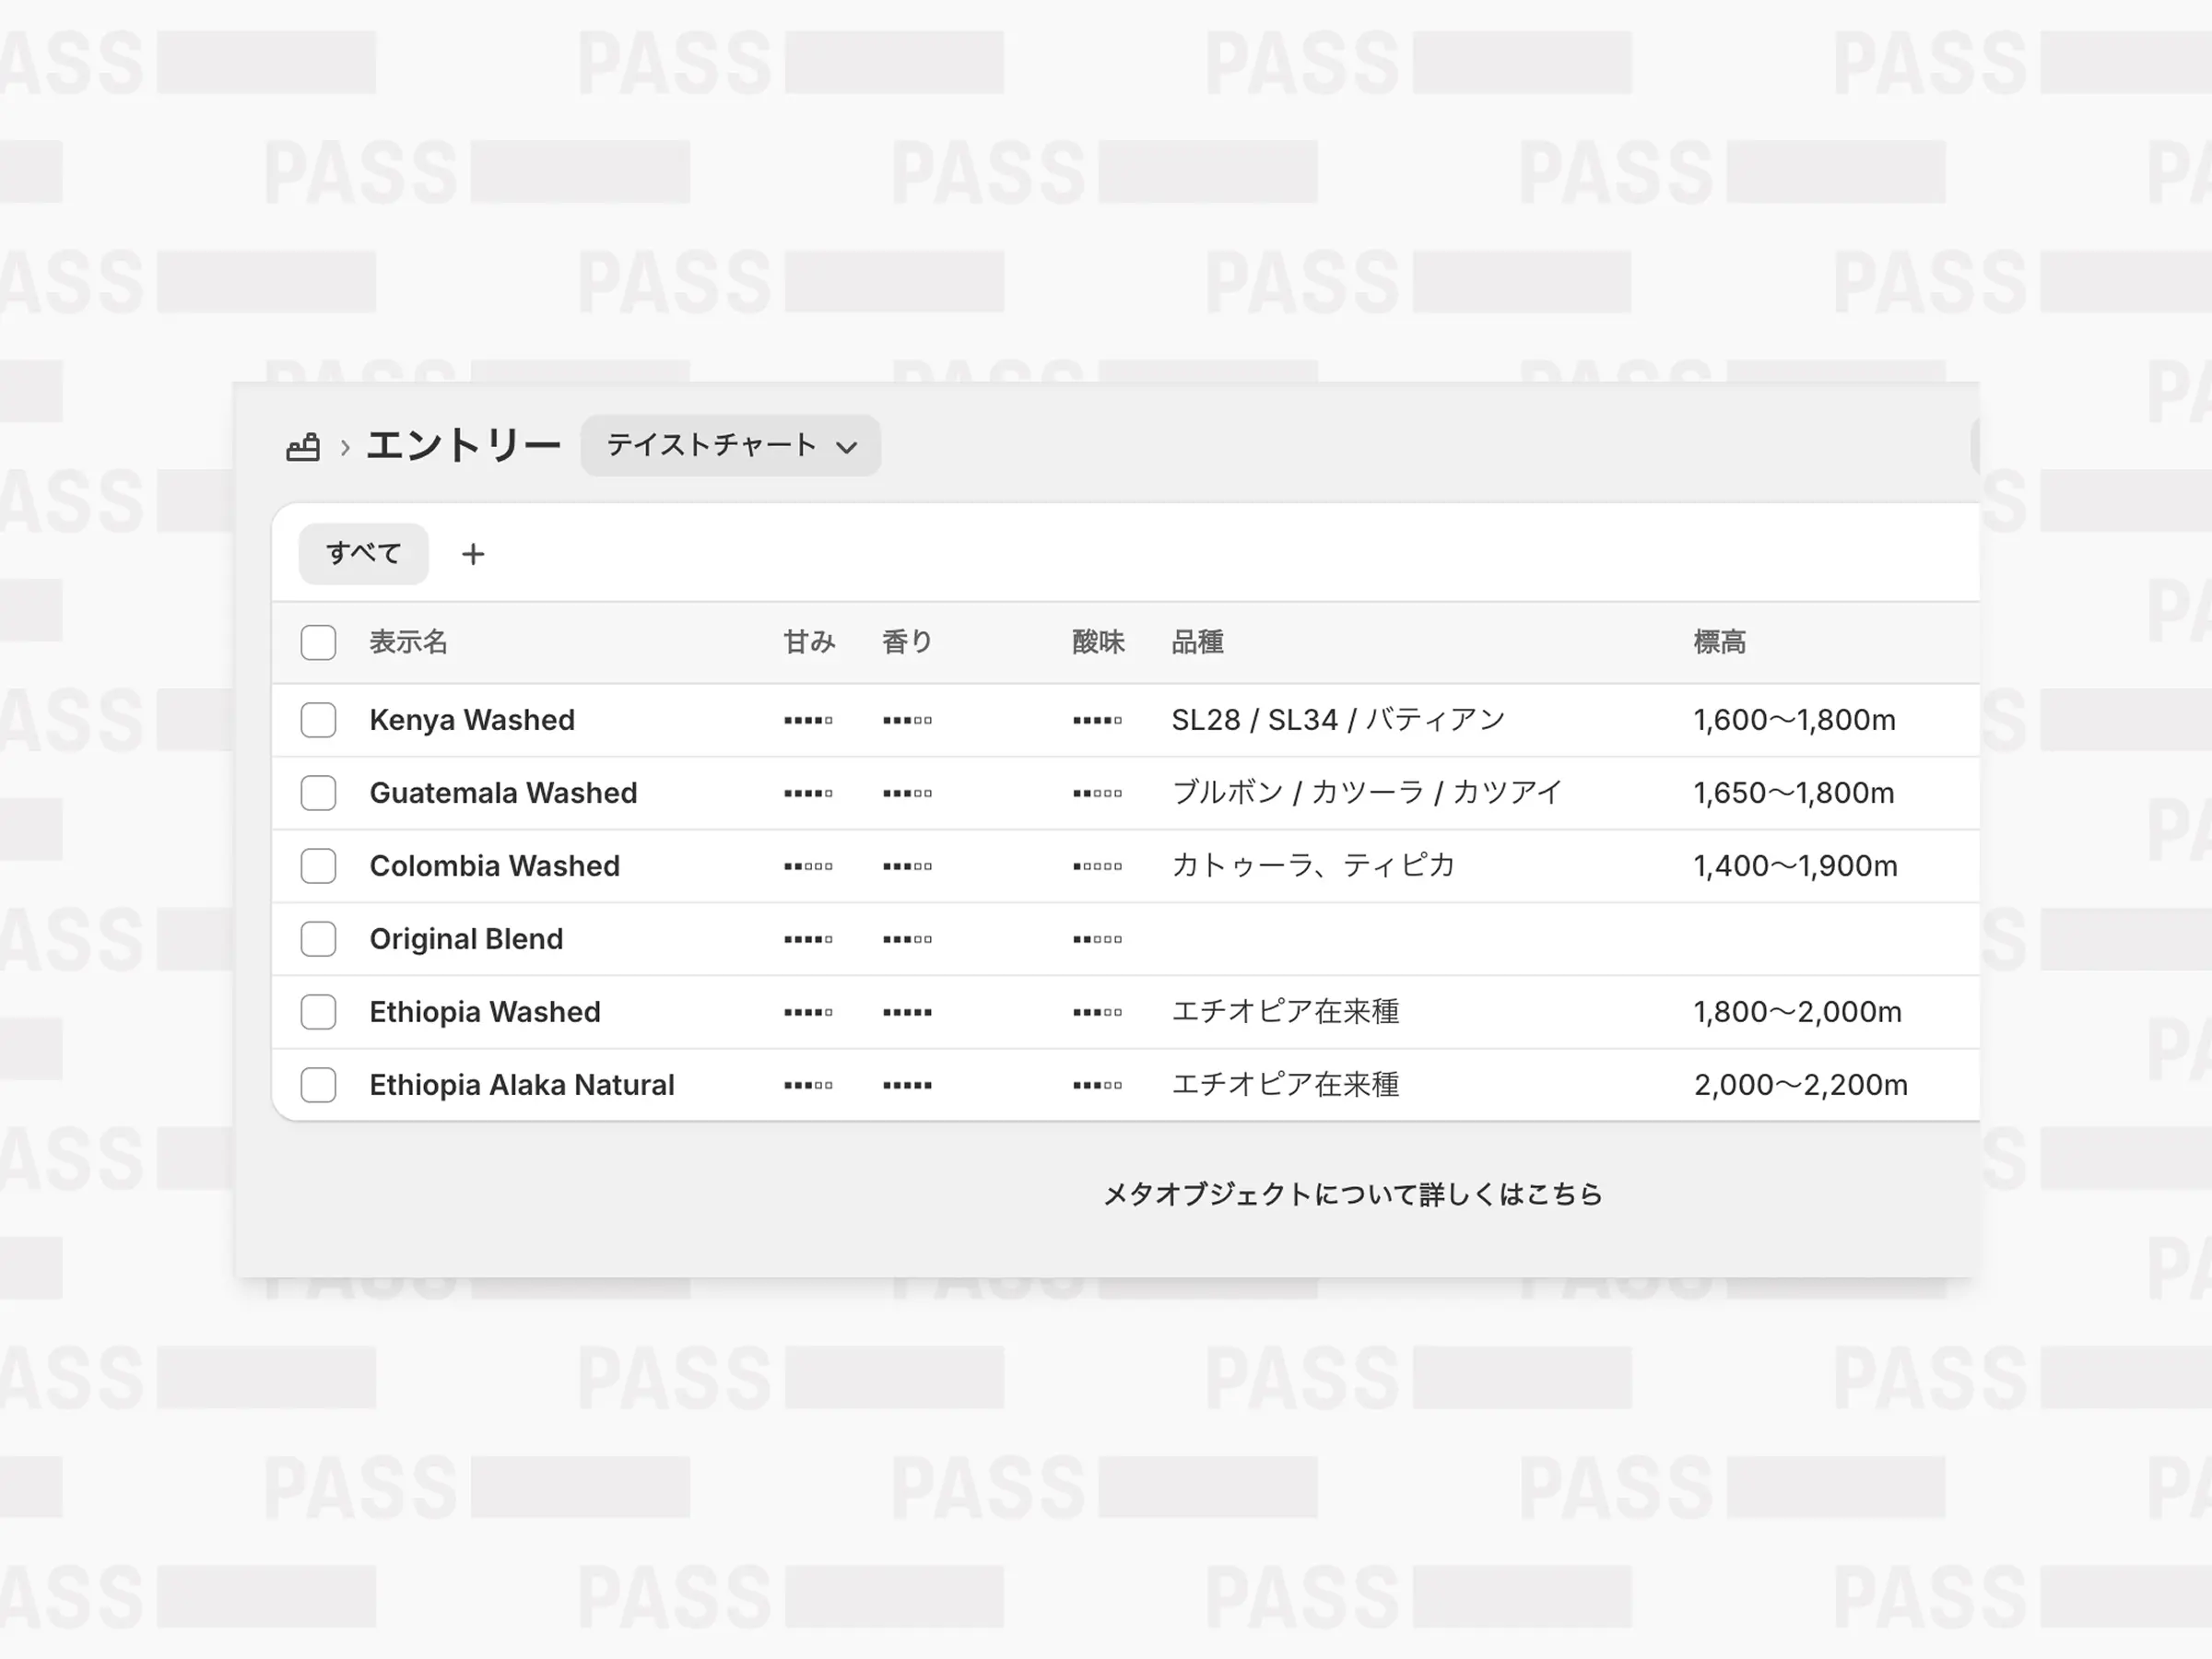Sort by the 表示名 column header
Viewport: 2212px width, 1659px height.
coord(407,642)
